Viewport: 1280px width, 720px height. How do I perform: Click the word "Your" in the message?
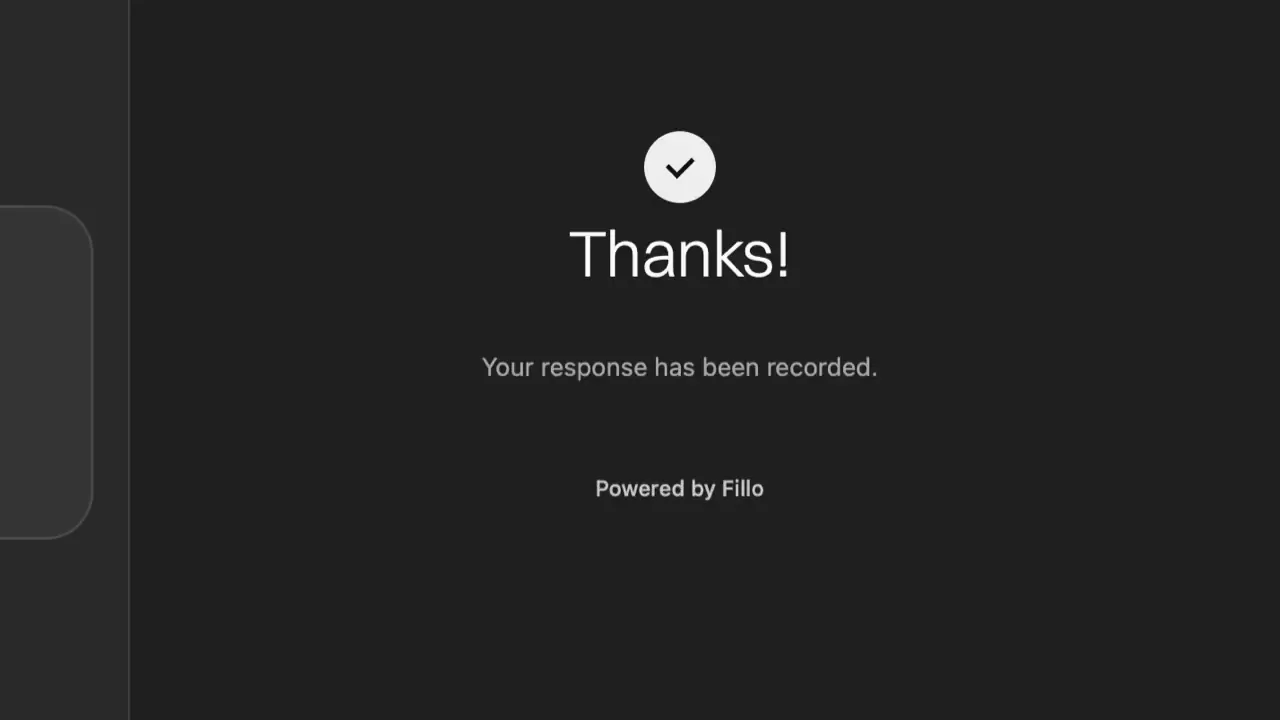507,367
